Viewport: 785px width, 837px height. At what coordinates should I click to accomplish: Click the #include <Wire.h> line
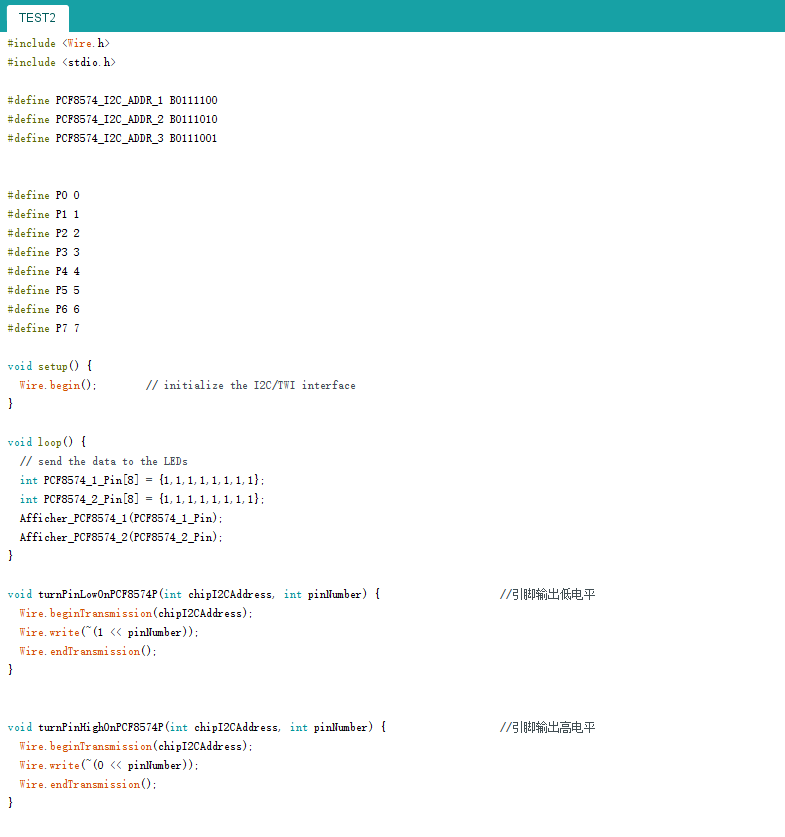(x=58, y=43)
